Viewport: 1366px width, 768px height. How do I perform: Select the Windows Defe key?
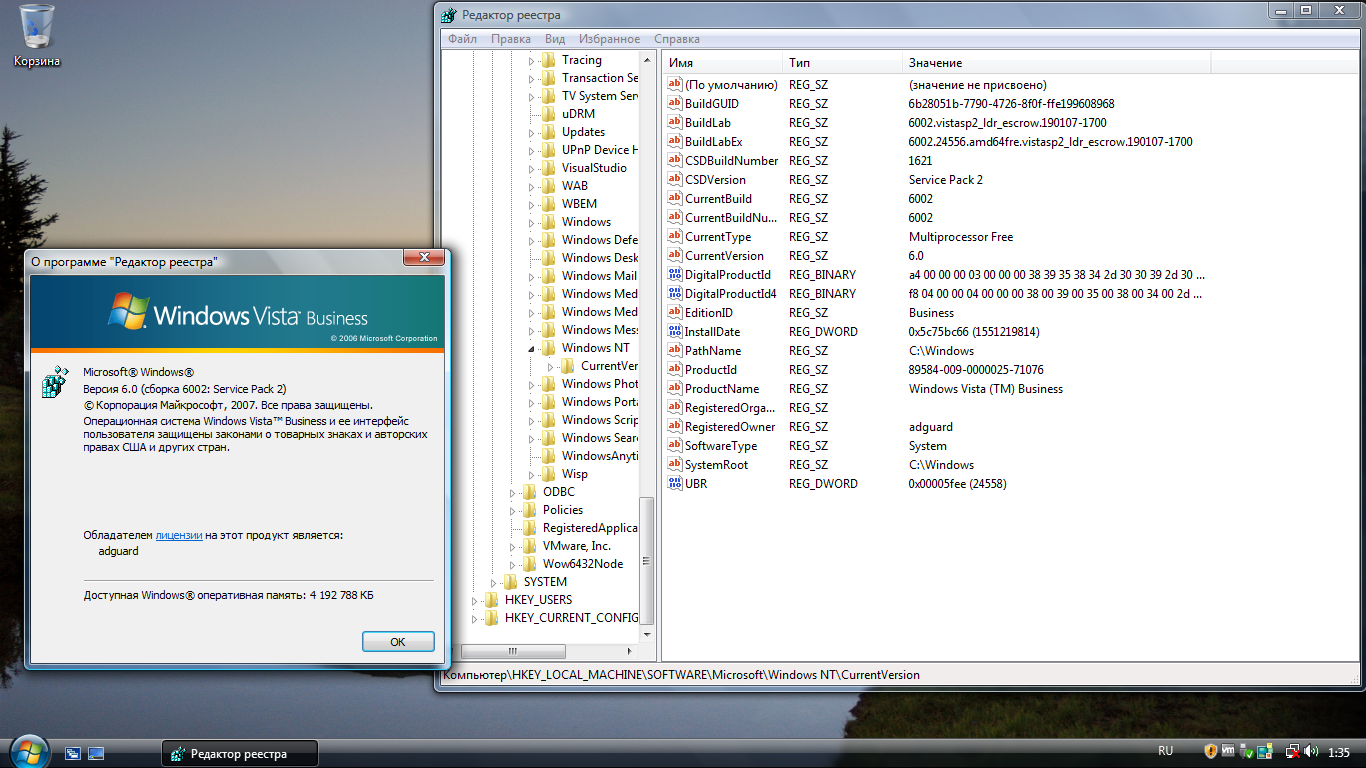[600, 240]
